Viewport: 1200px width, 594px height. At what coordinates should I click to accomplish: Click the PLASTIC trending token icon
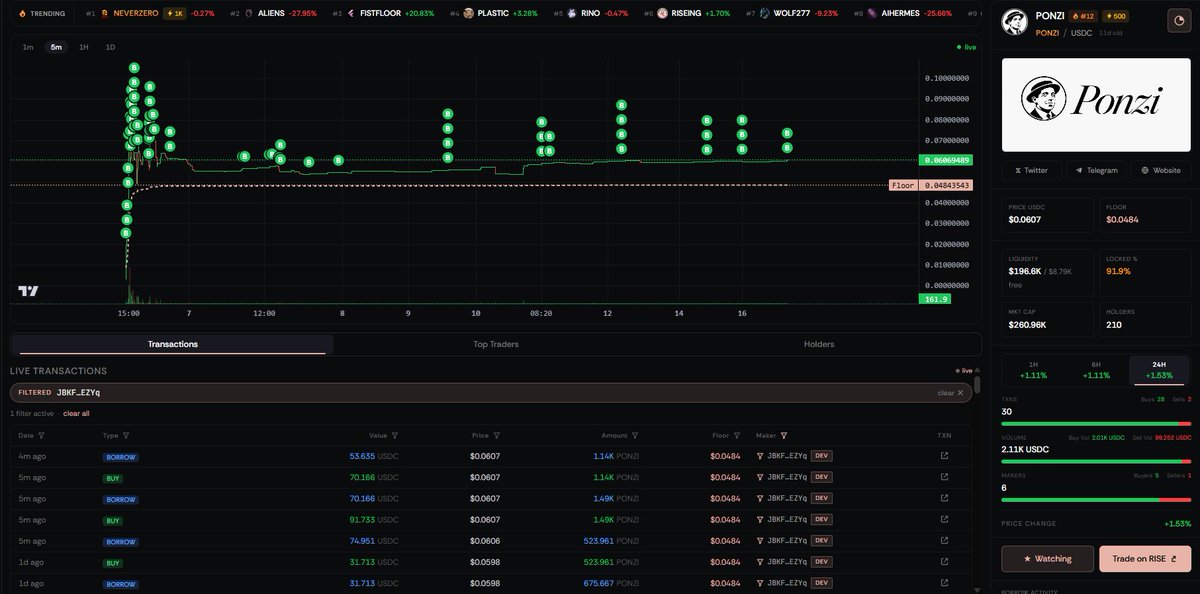click(x=468, y=14)
